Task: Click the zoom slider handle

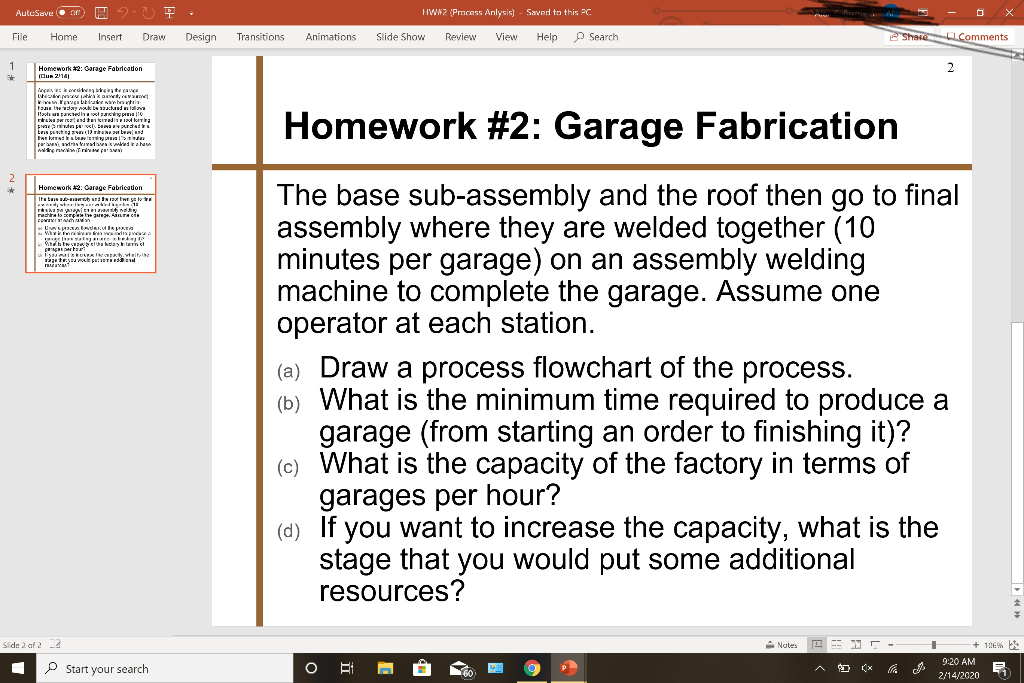Action: pos(934,645)
